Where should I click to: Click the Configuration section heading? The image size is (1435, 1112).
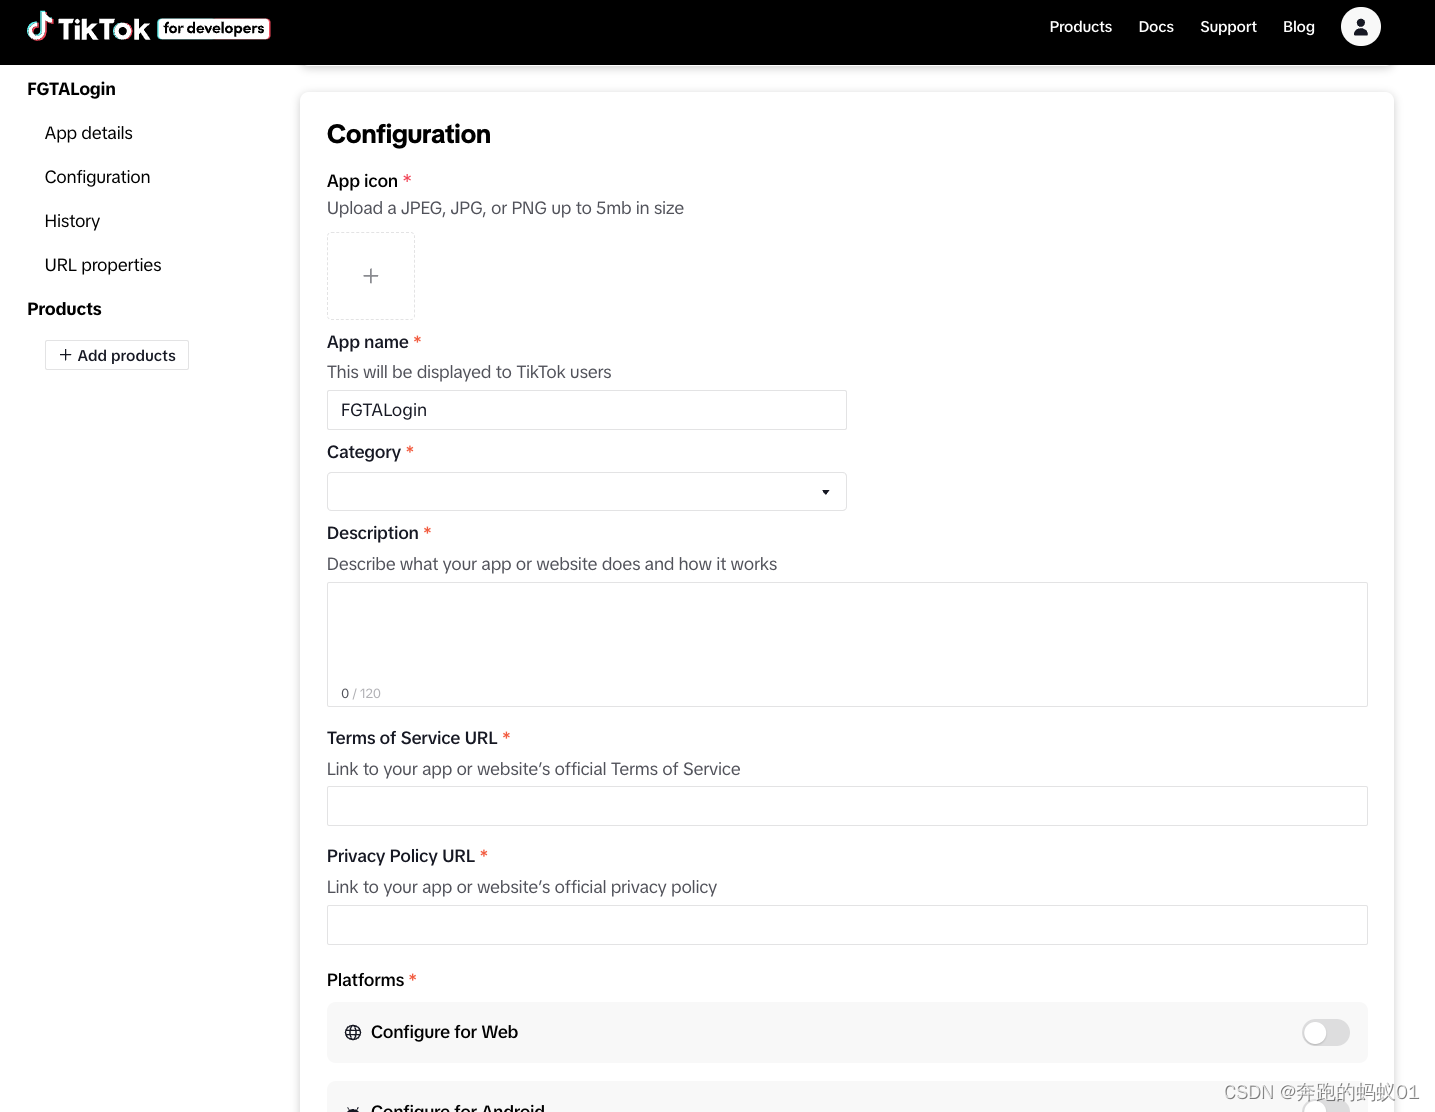click(x=409, y=134)
